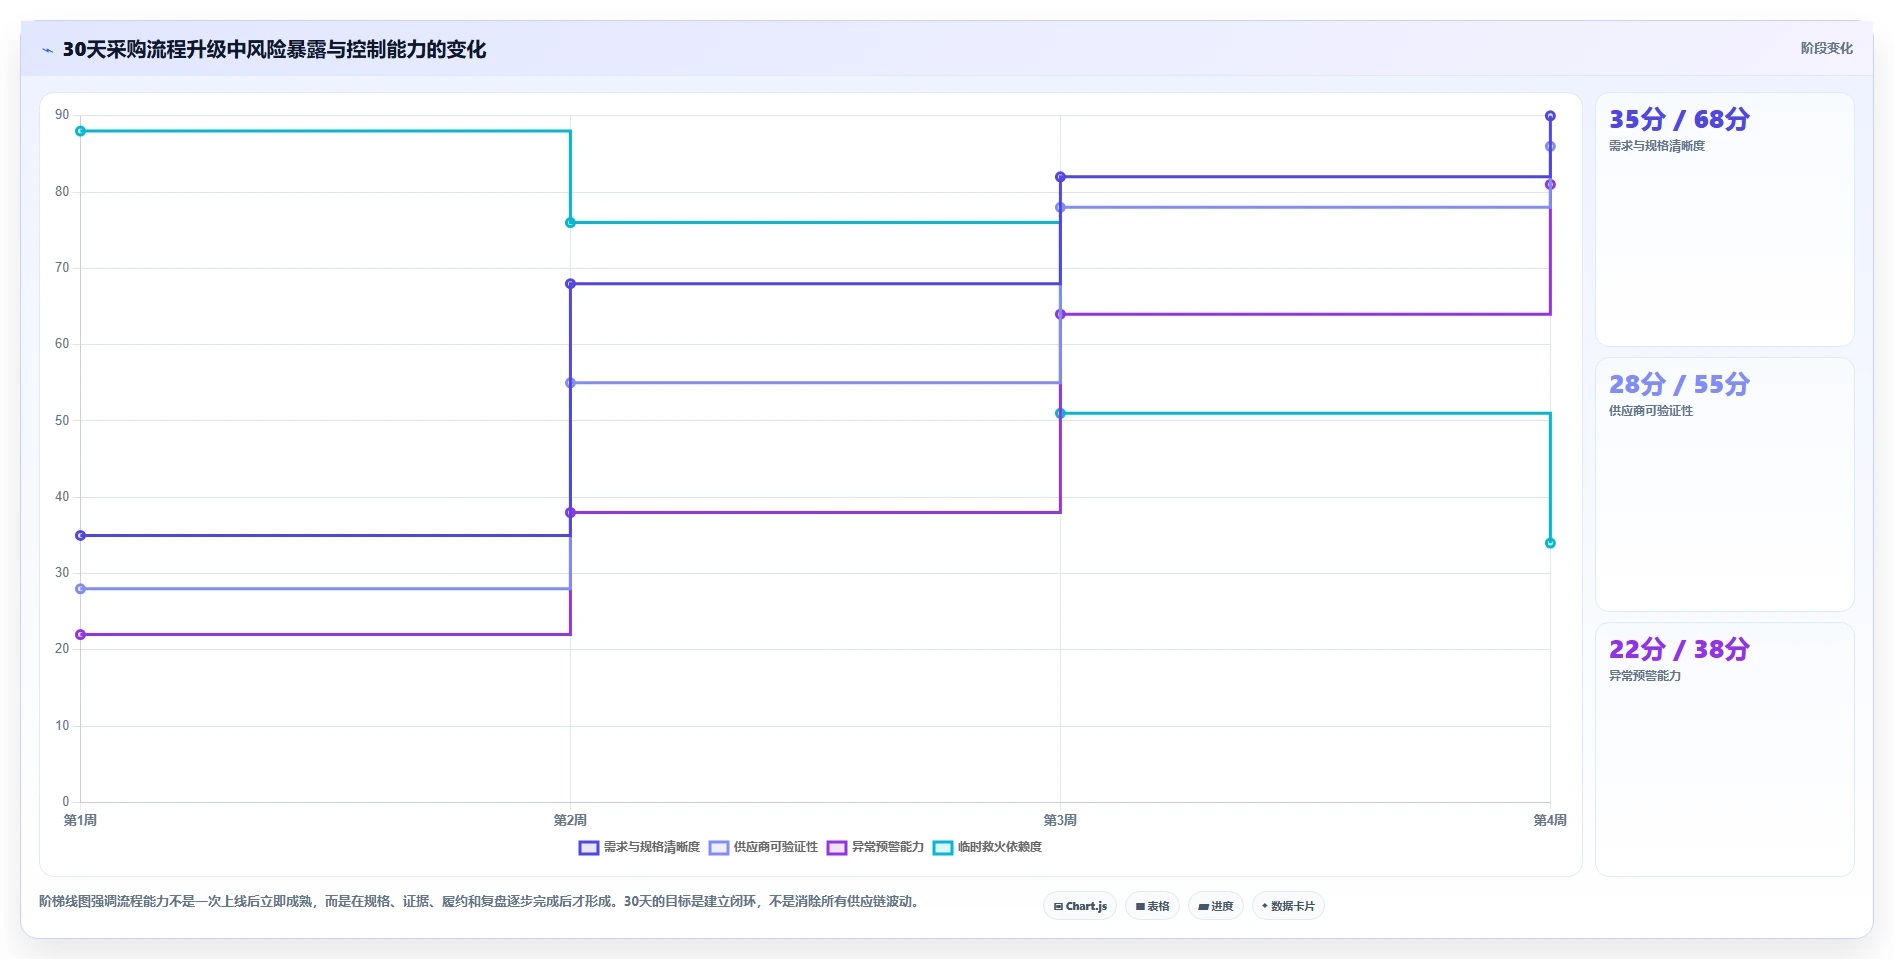This screenshot has height=959, width=1894.
Task: Click the 第4周 dark blue point at 90
Action: tap(1550, 116)
